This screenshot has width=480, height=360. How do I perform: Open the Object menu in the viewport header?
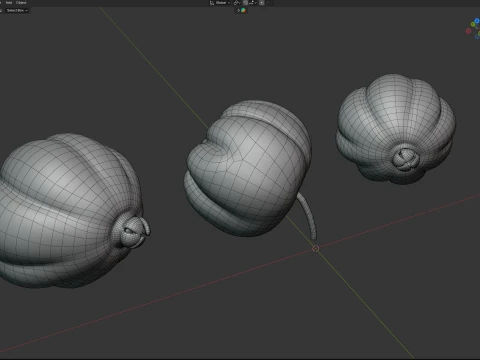(21, 3)
